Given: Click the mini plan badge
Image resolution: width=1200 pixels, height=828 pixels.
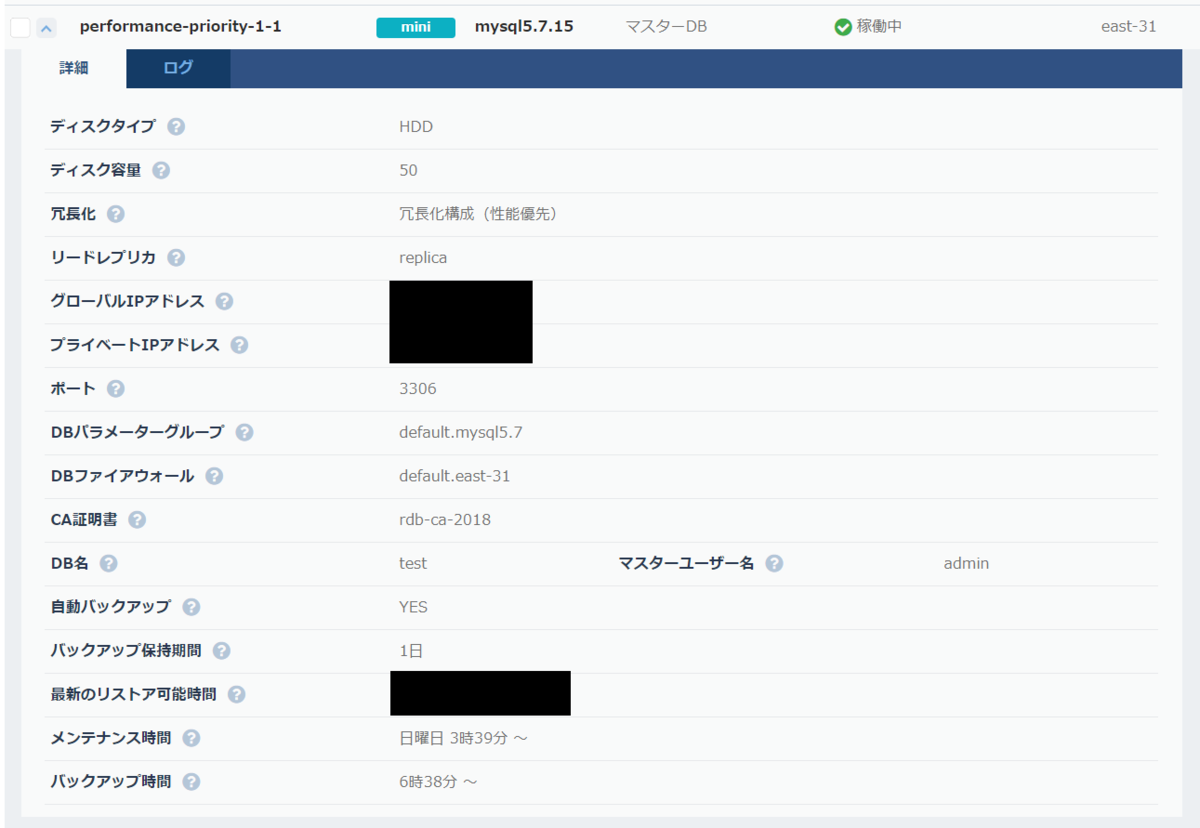Looking at the screenshot, I should 415,27.
